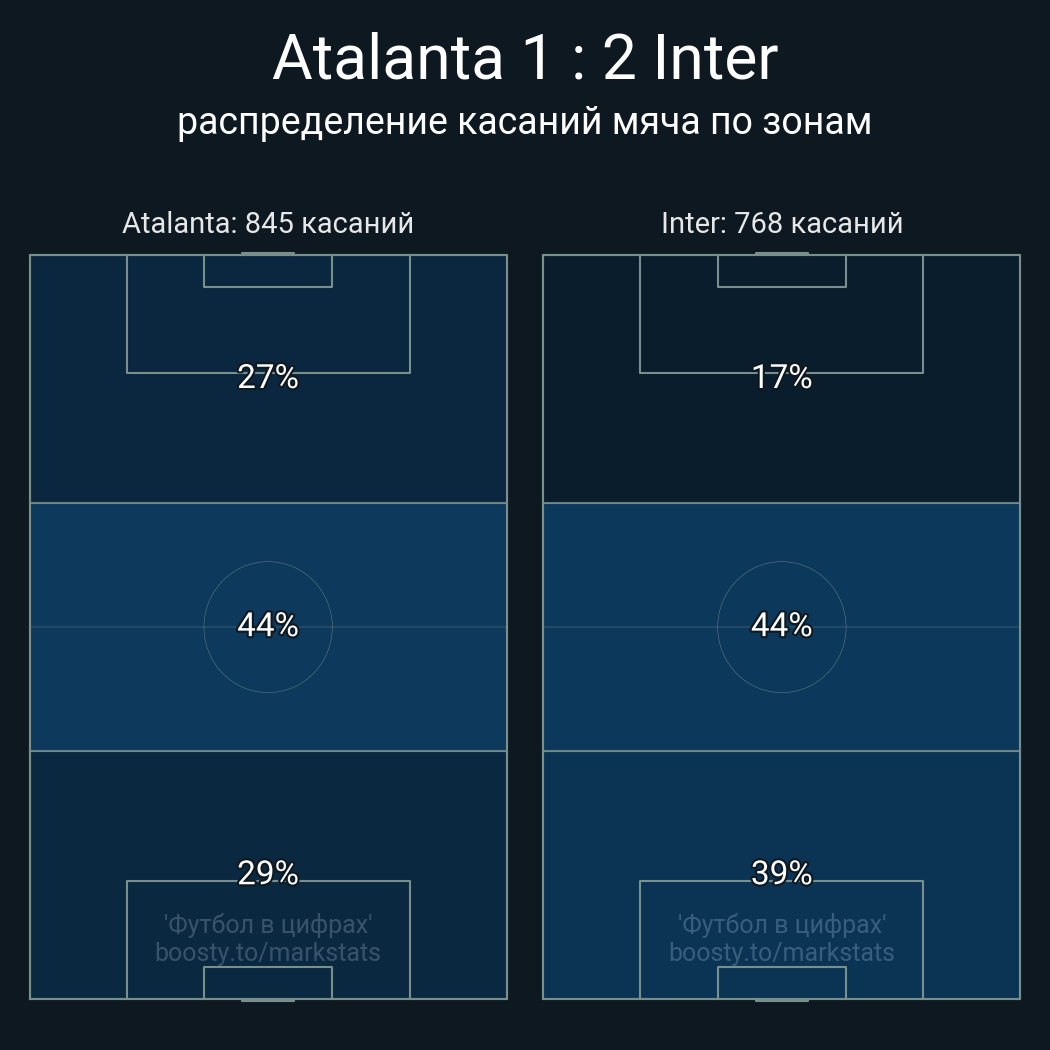Click the Atalanta 1 : 2 Inter title
The image size is (1050, 1050).
click(525, 58)
